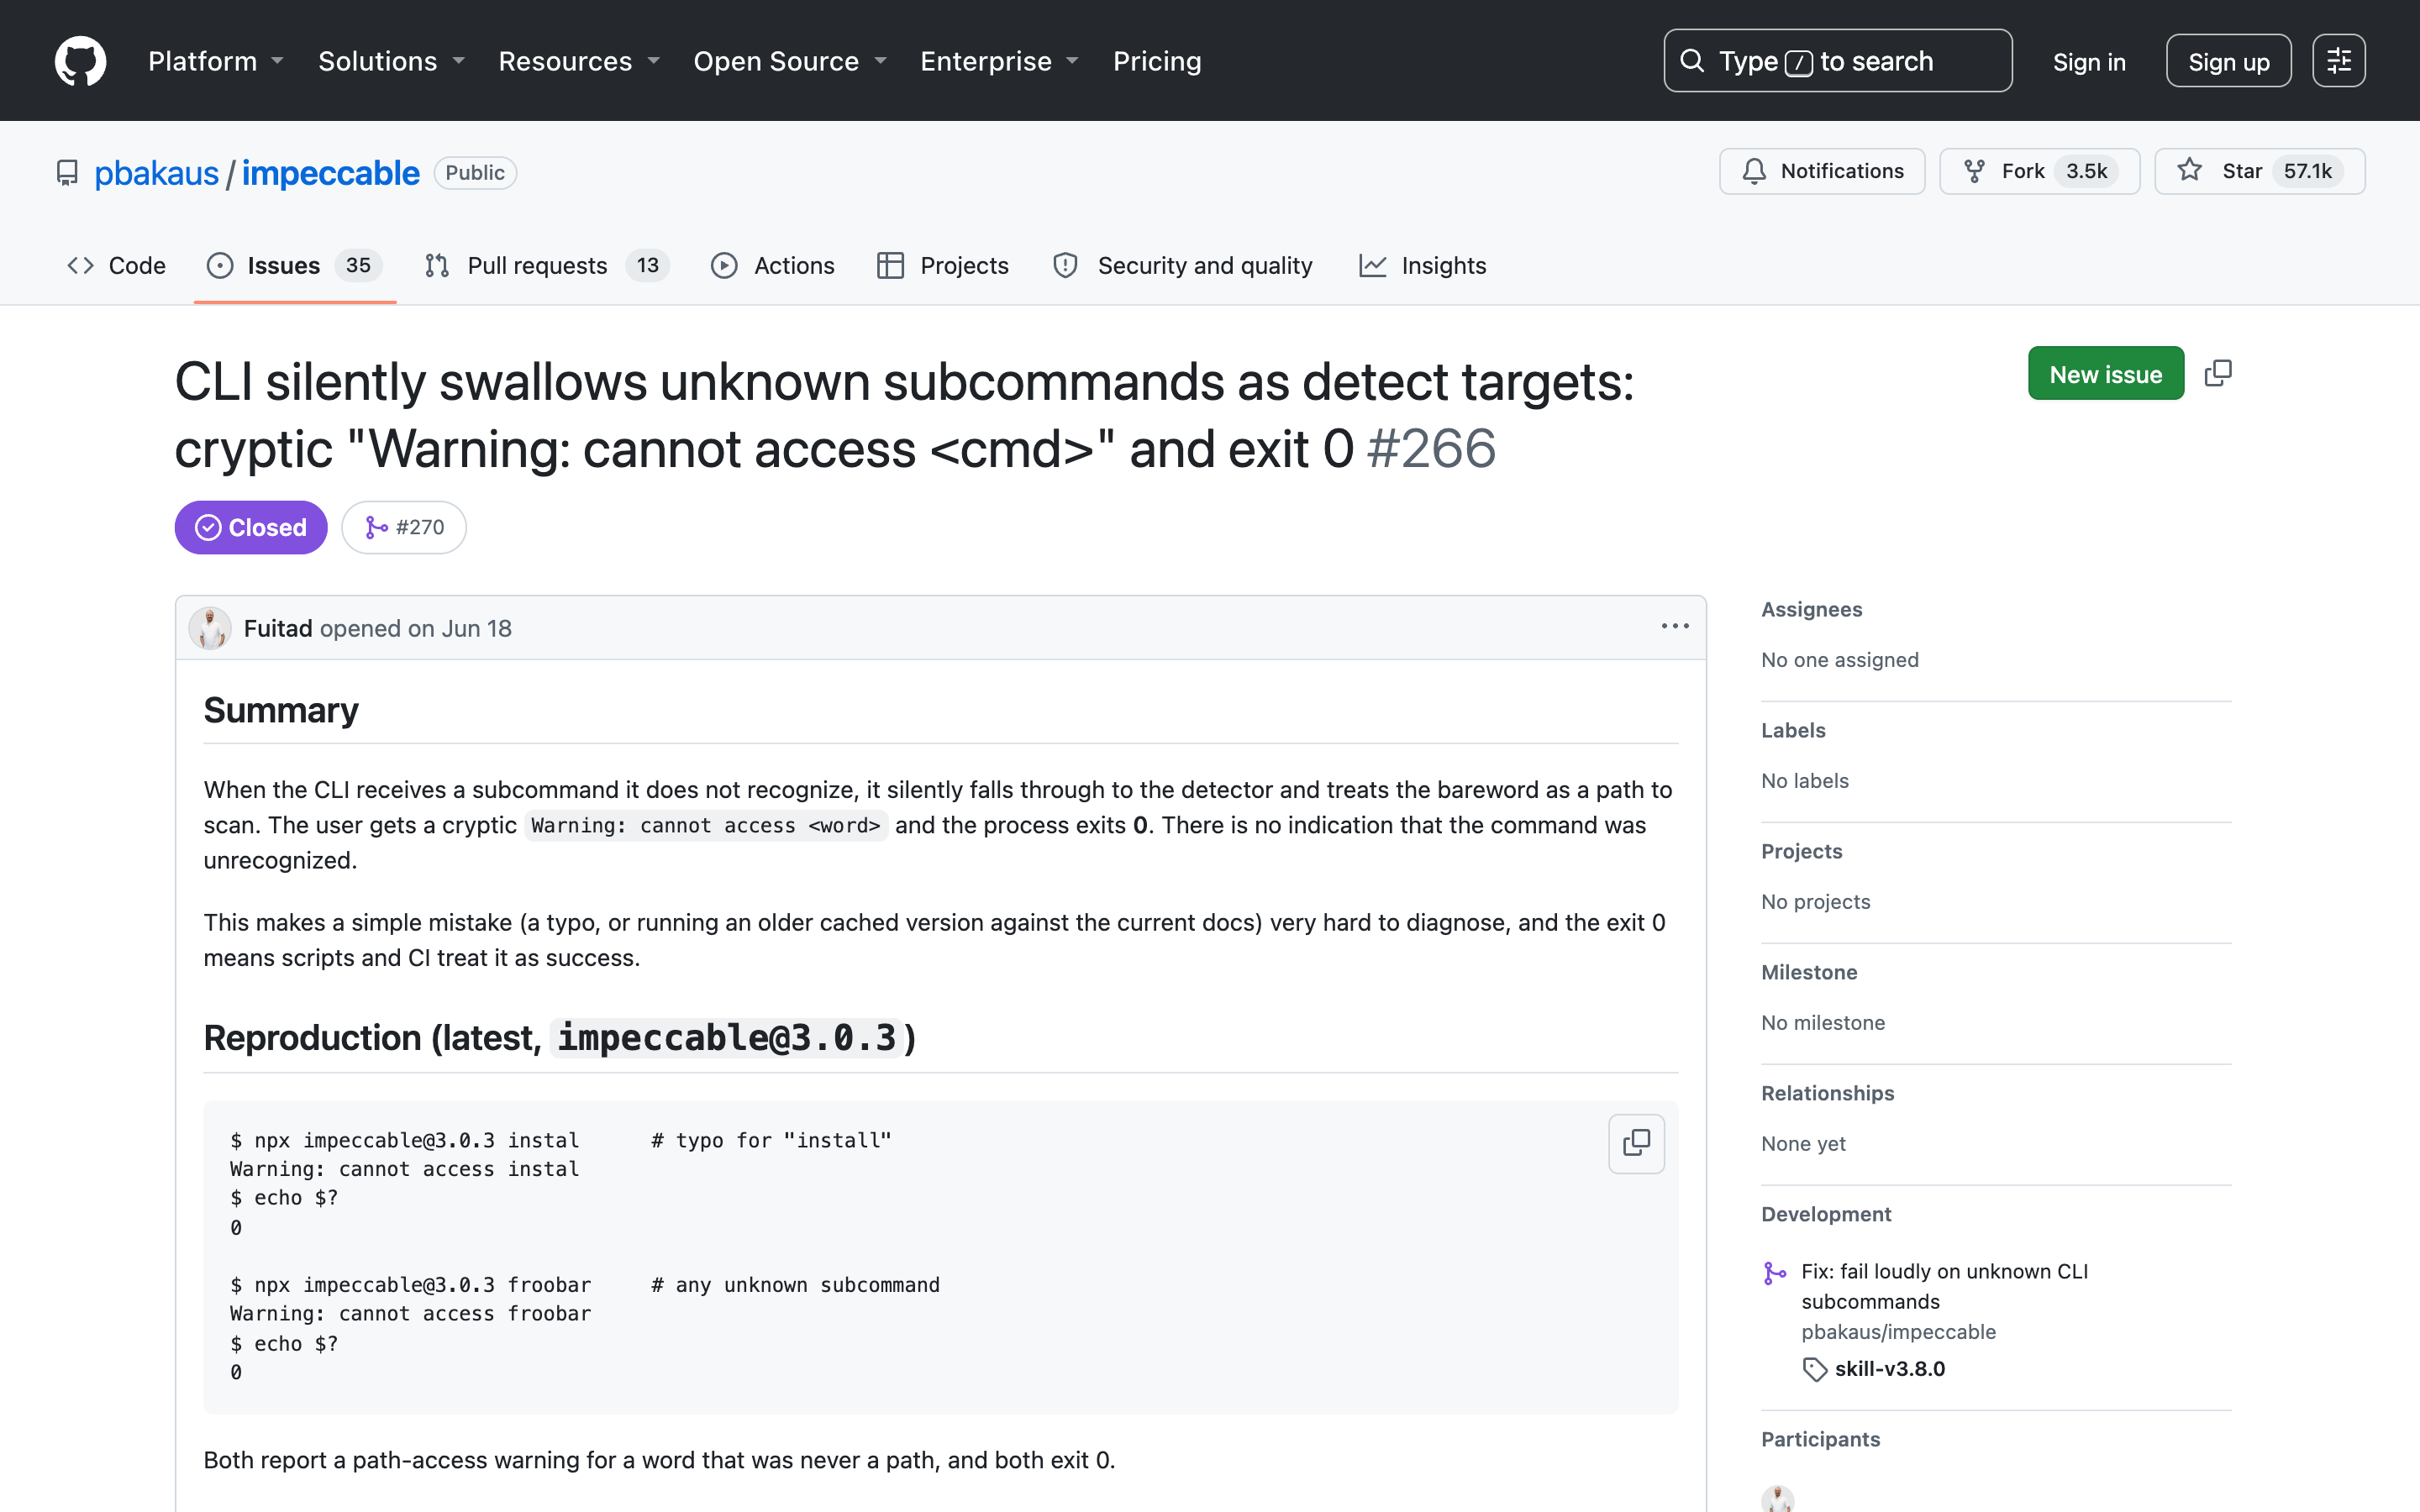Open the pbakaus/impeccable link under Development
This screenshot has height=1512, width=2420.
(1898, 1331)
